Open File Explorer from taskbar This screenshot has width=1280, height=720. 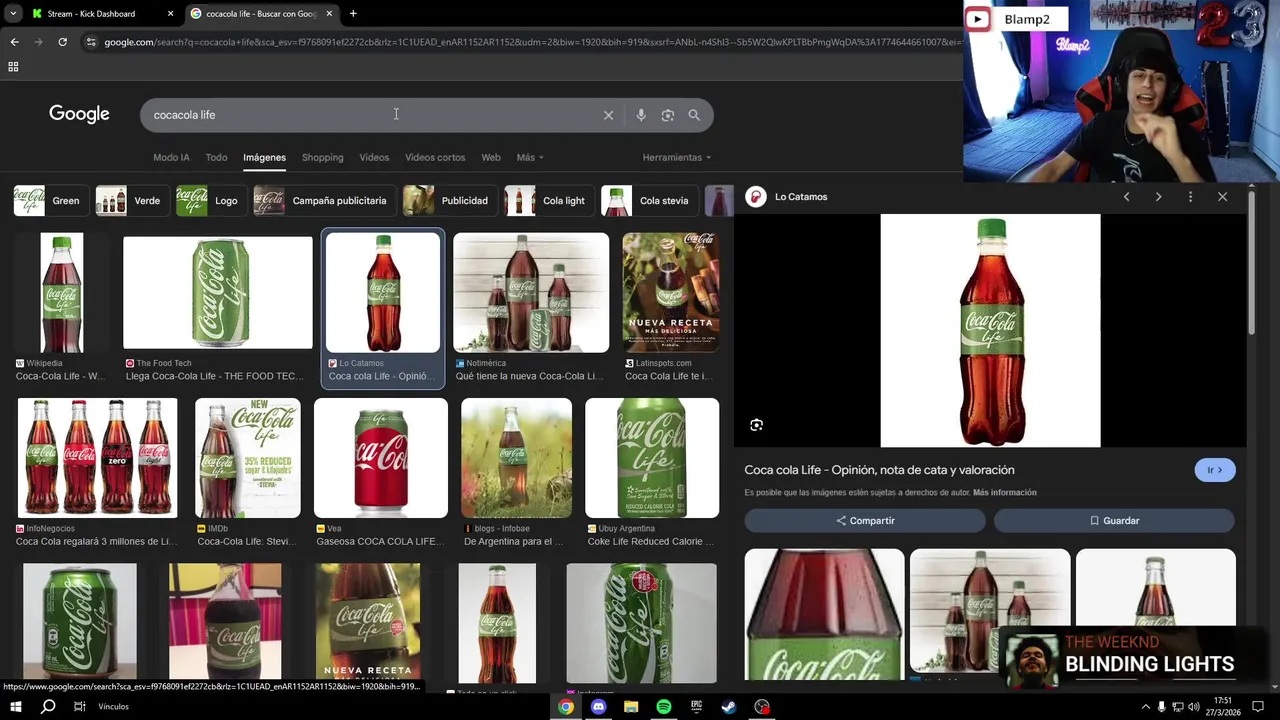(x=631, y=707)
